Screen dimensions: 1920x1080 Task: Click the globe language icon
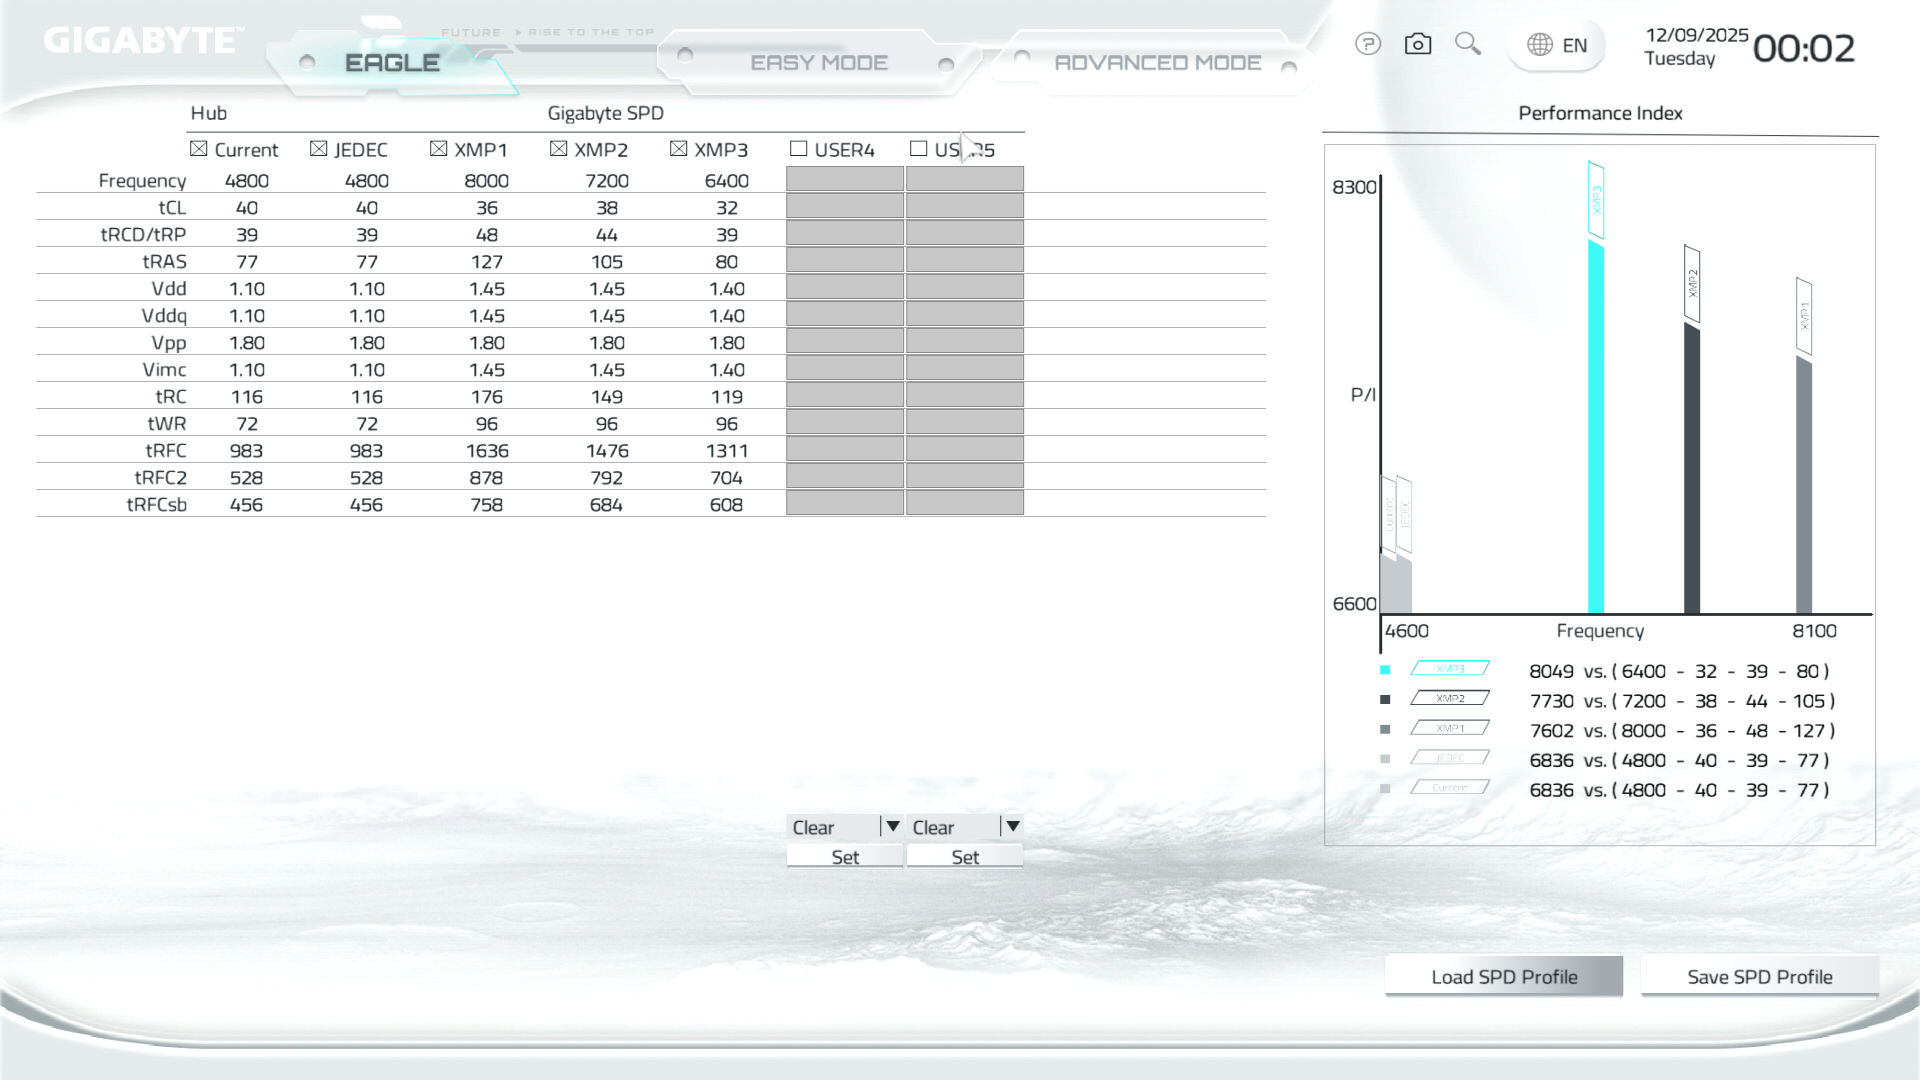click(1540, 45)
